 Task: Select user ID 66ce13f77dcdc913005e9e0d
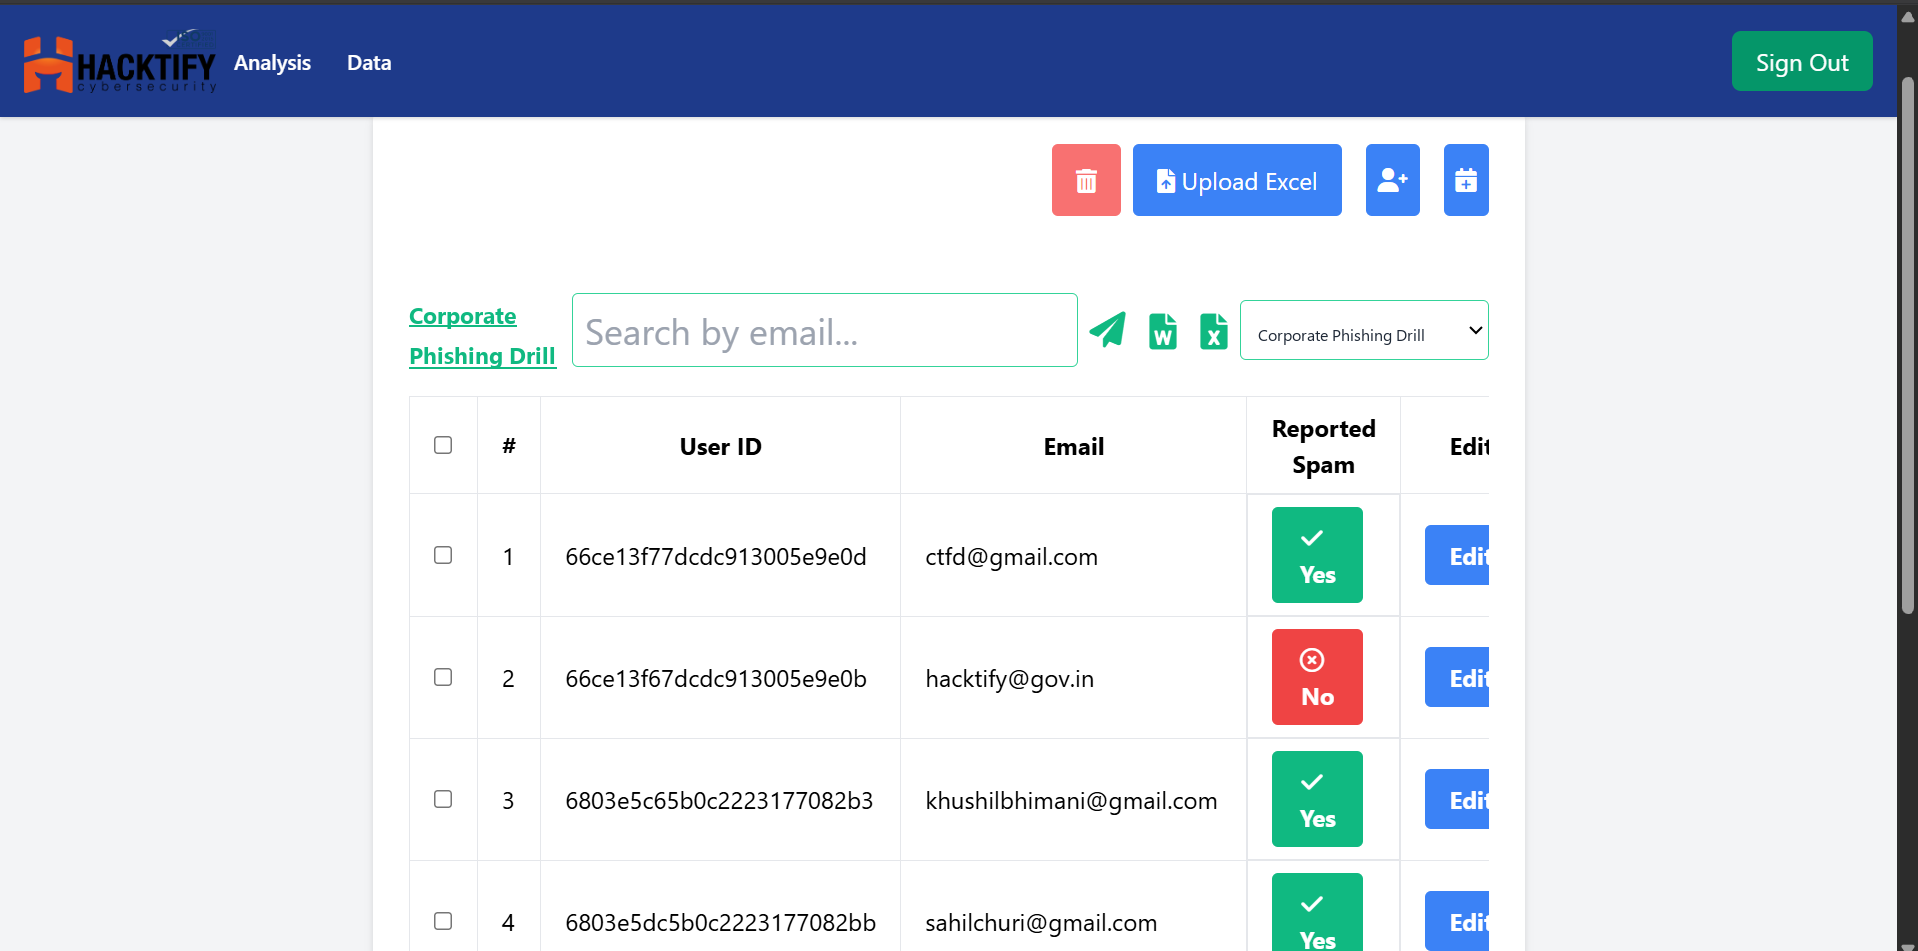click(x=716, y=556)
